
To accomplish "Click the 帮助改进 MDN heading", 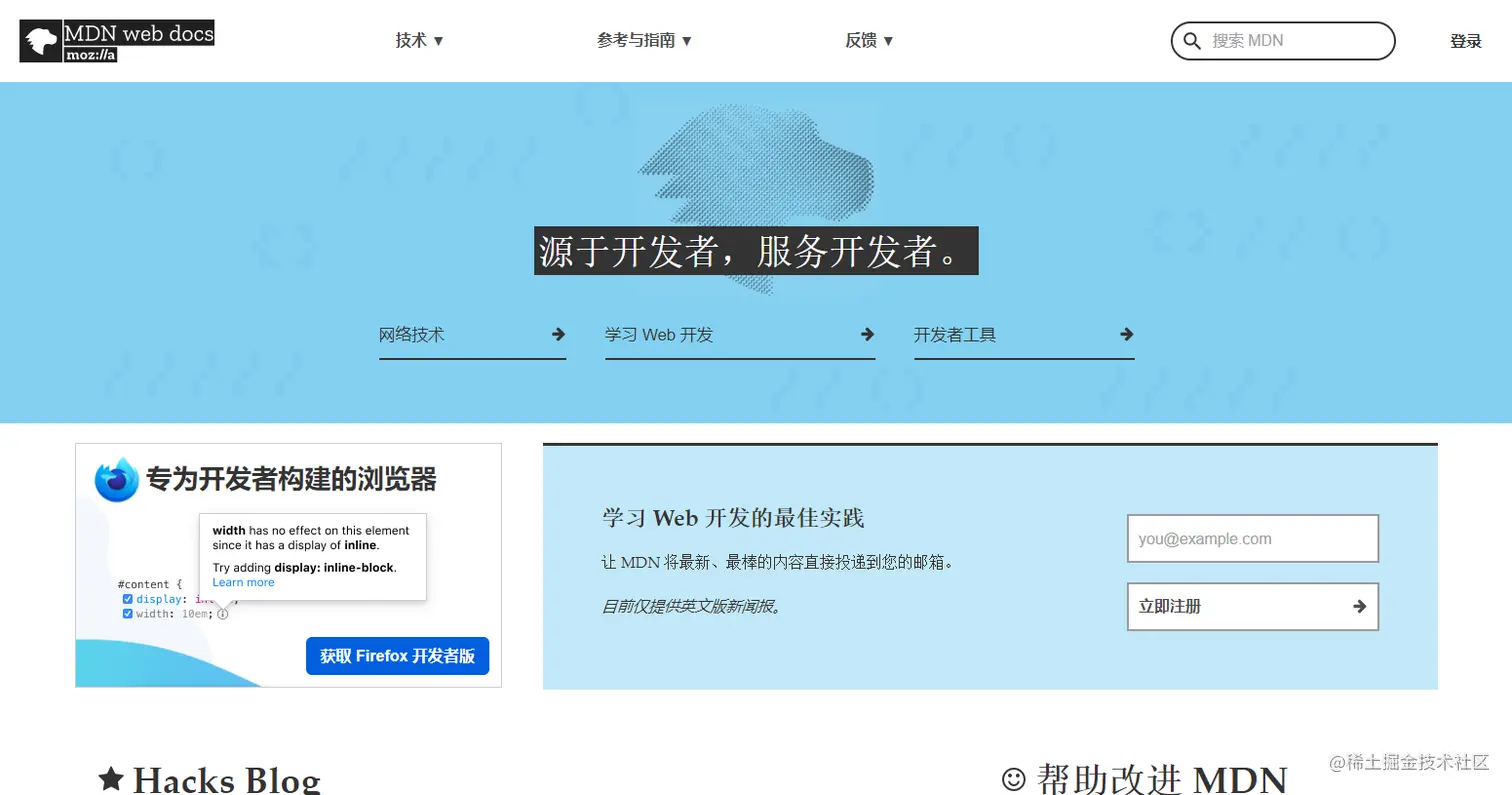I will coord(1162,779).
